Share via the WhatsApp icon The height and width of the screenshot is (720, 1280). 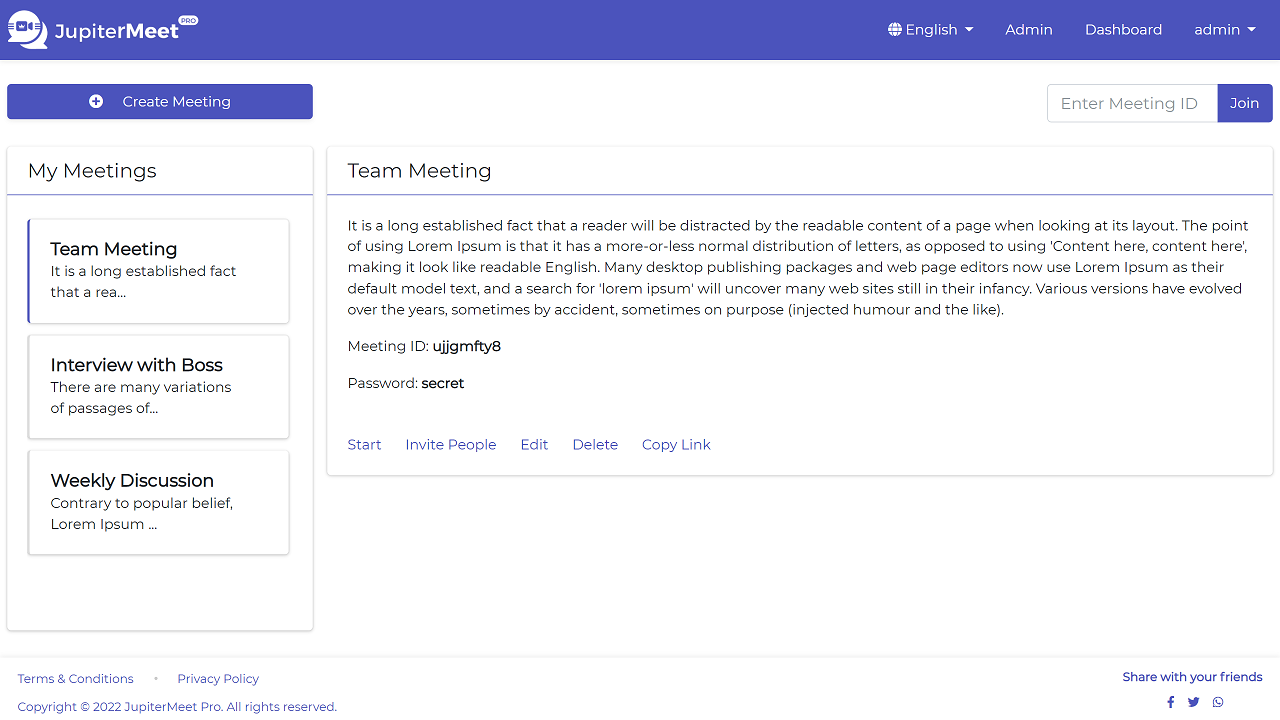coord(1218,702)
